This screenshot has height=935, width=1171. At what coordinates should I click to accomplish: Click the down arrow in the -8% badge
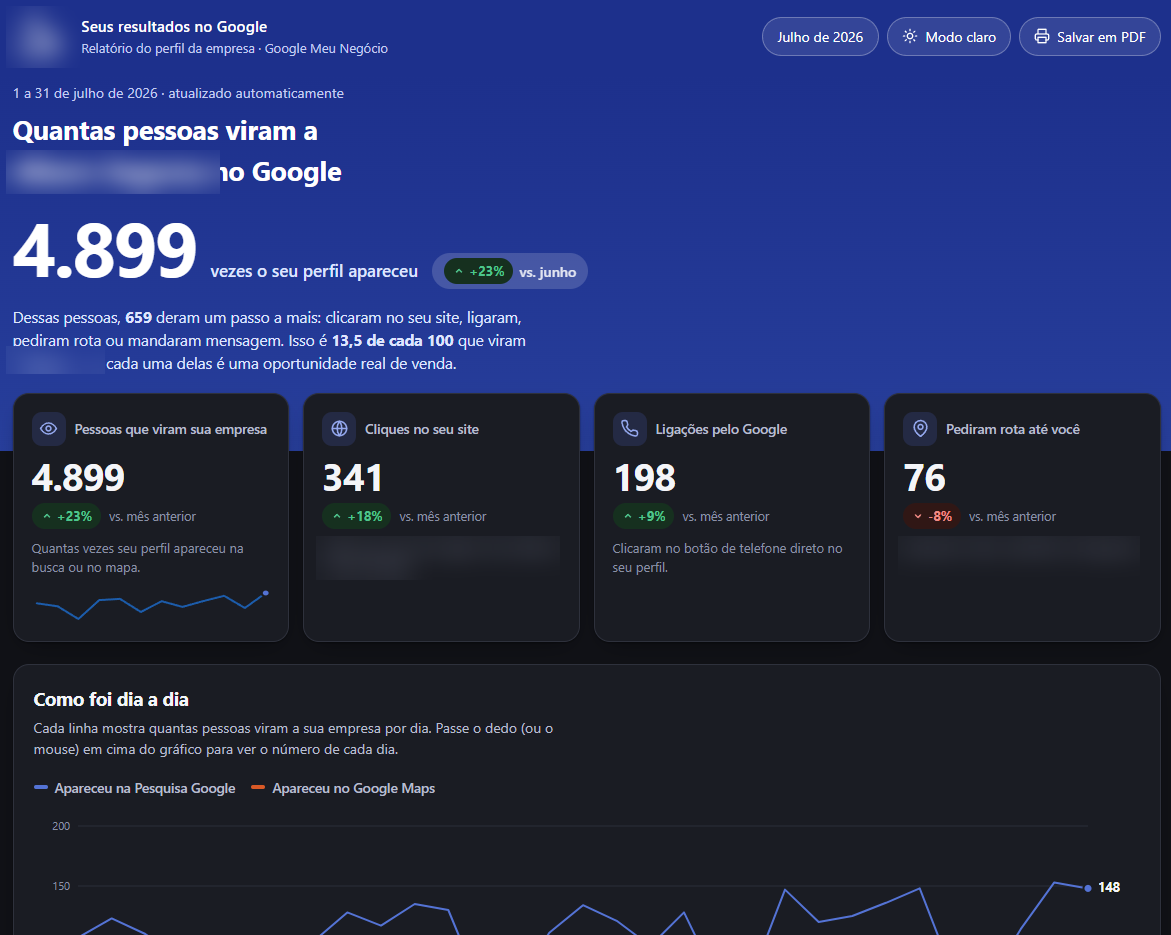click(918, 516)
